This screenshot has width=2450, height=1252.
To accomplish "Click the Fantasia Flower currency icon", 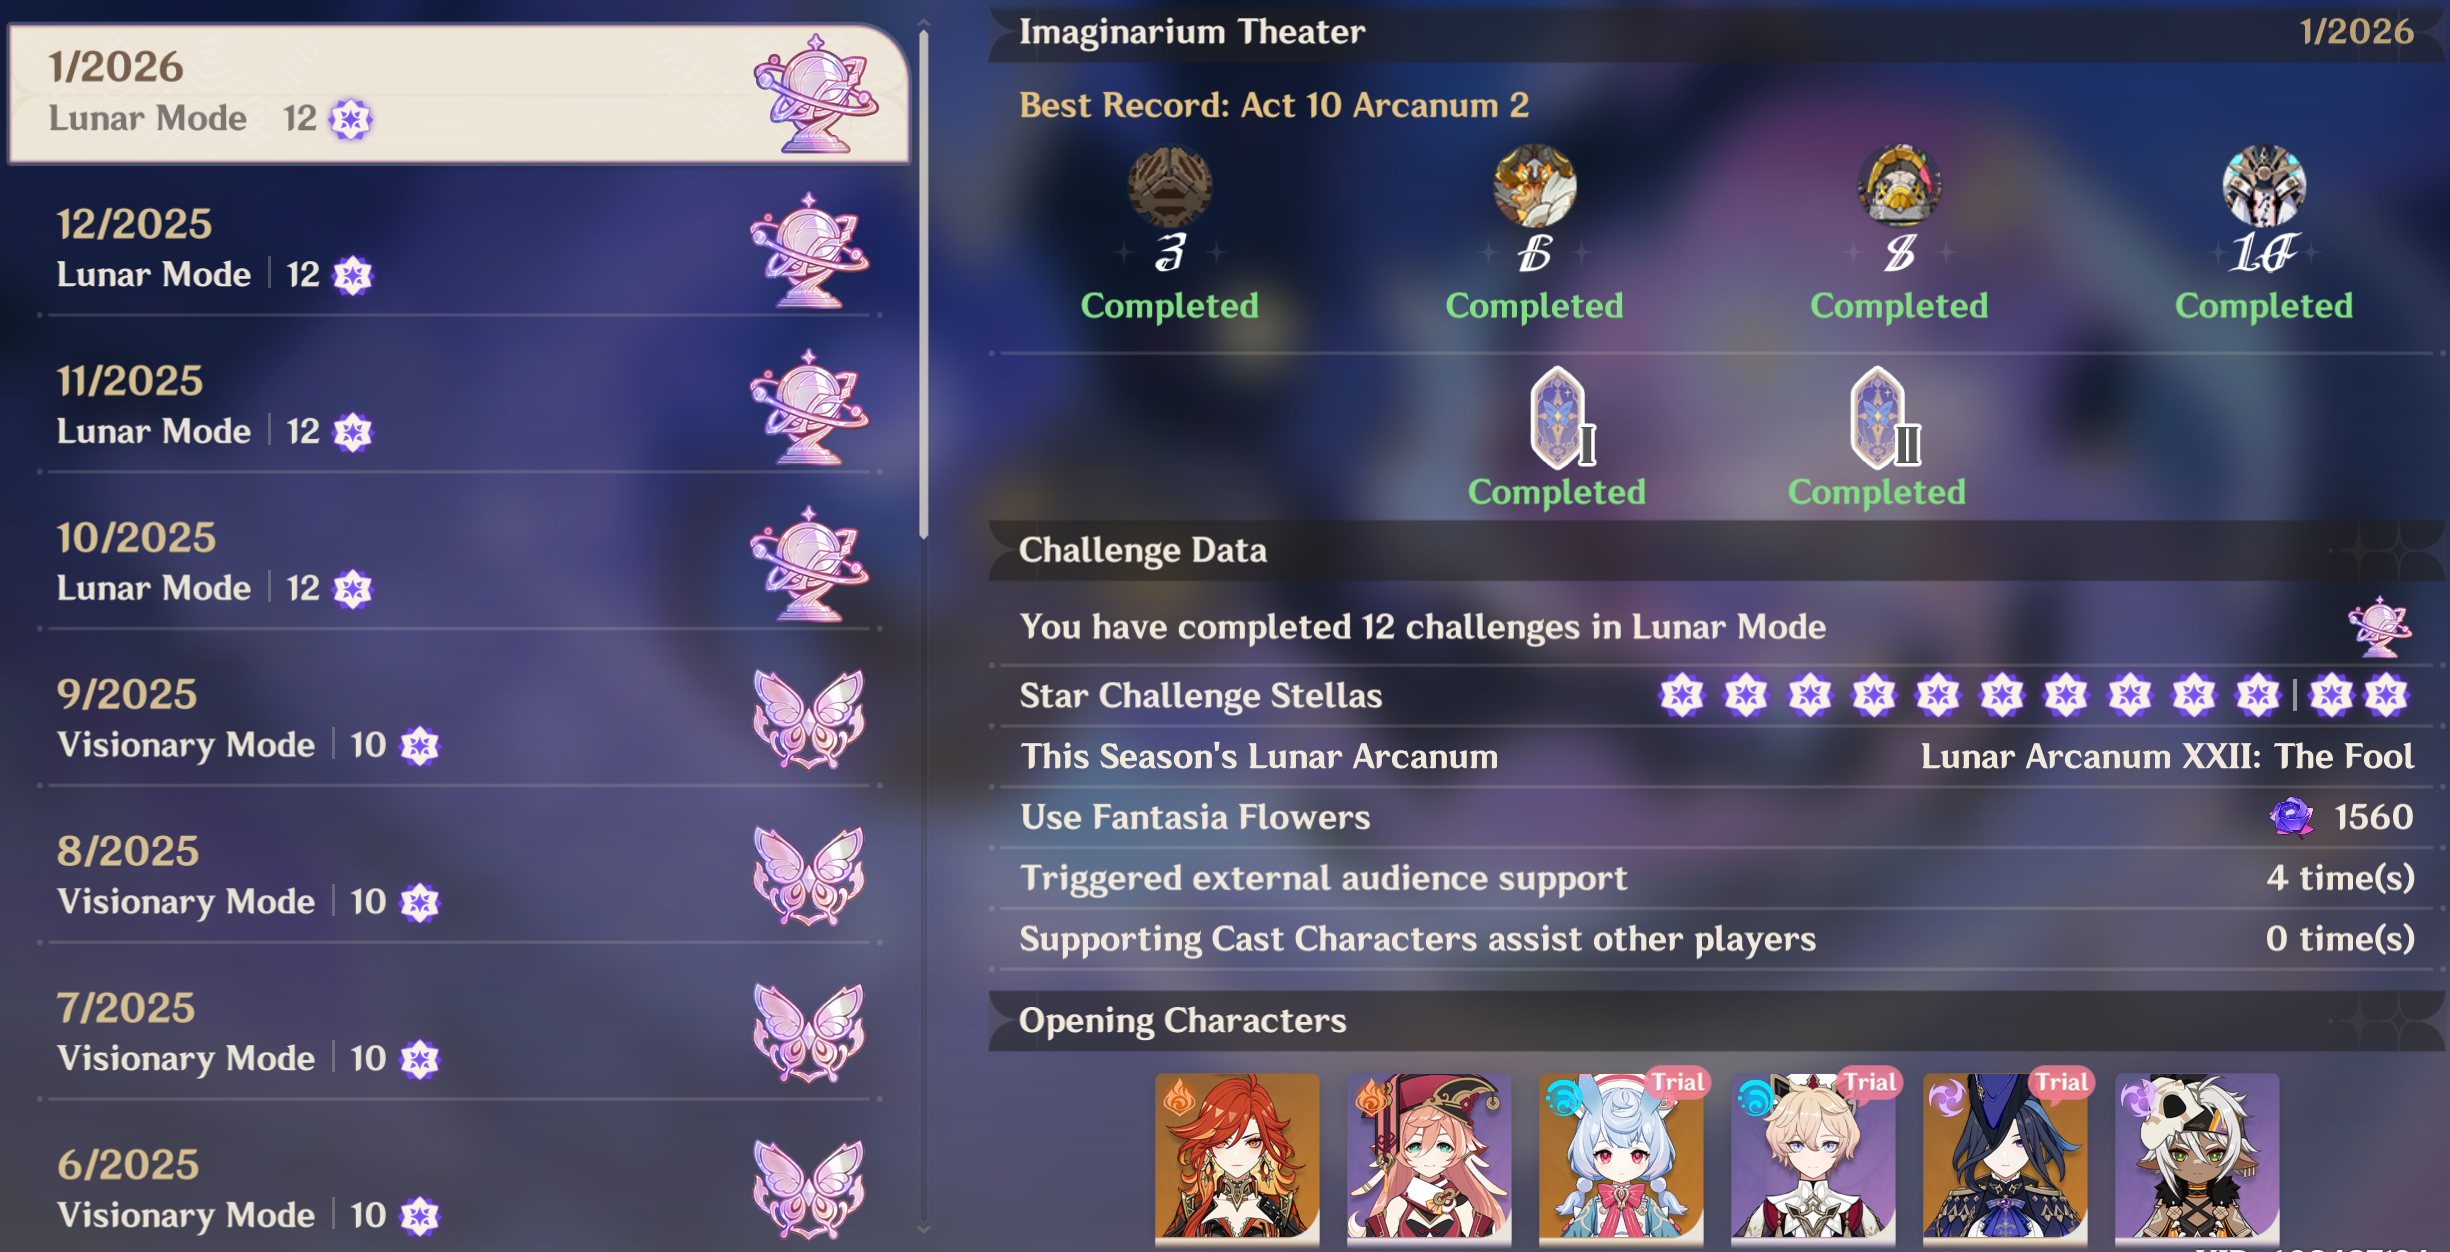I will (2291, 817).
